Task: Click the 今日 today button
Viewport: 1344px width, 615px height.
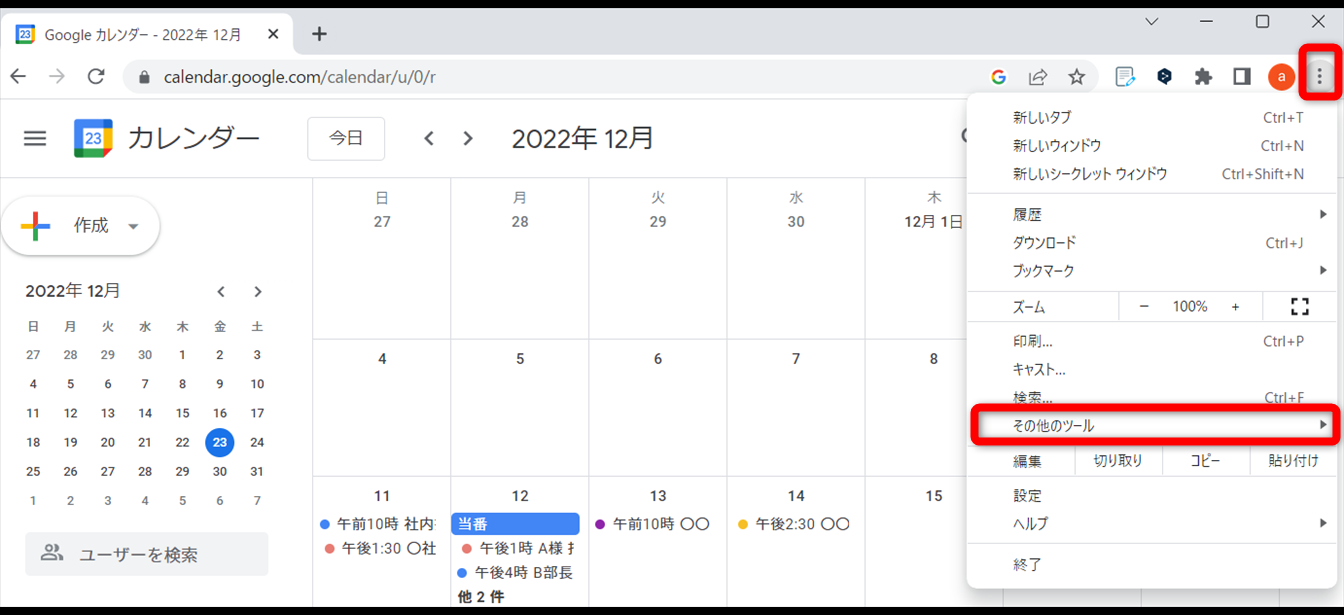Action: [x=346, y=138]
